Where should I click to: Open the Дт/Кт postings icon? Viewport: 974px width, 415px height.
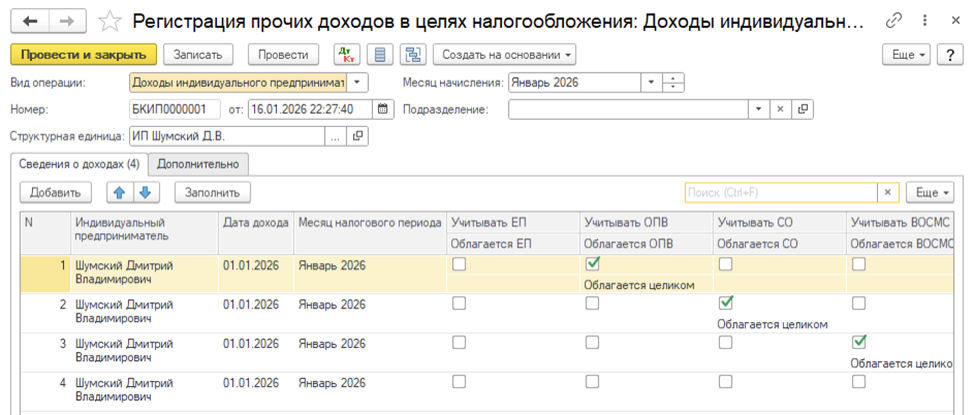coord(347,54)
